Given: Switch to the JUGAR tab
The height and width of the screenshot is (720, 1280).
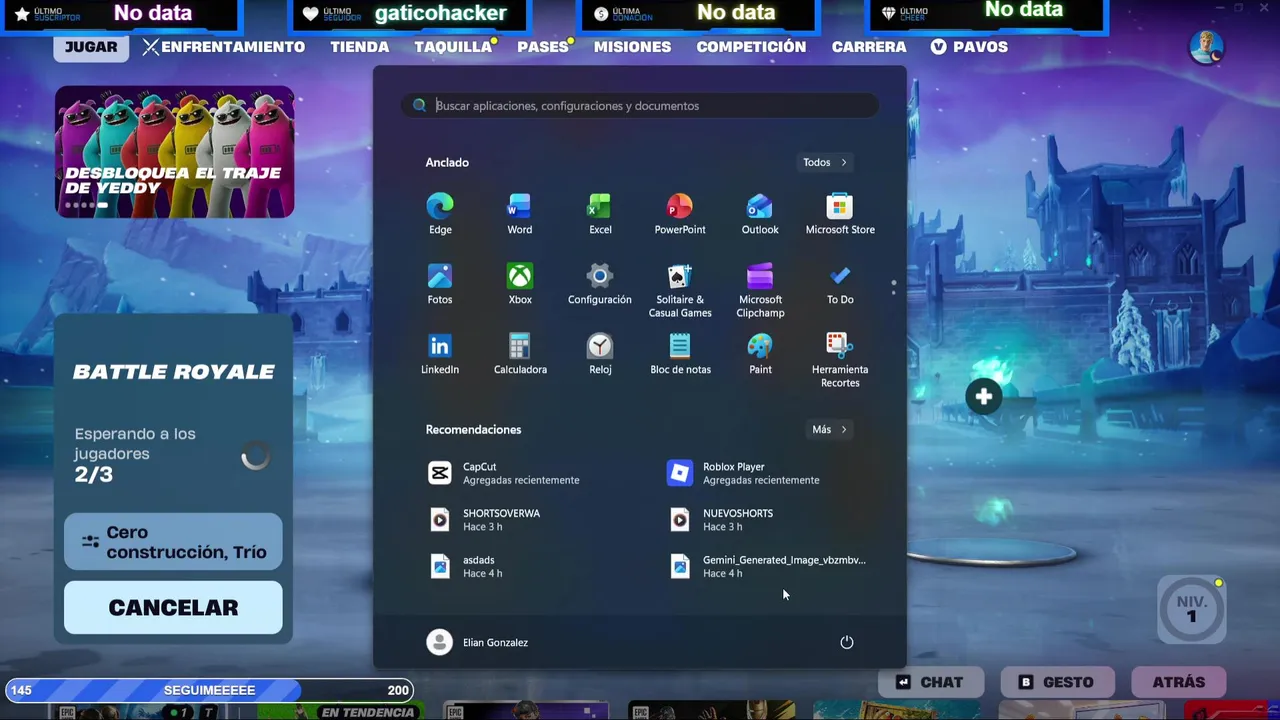Looking at the screenshot, I should tap(91, 47).
